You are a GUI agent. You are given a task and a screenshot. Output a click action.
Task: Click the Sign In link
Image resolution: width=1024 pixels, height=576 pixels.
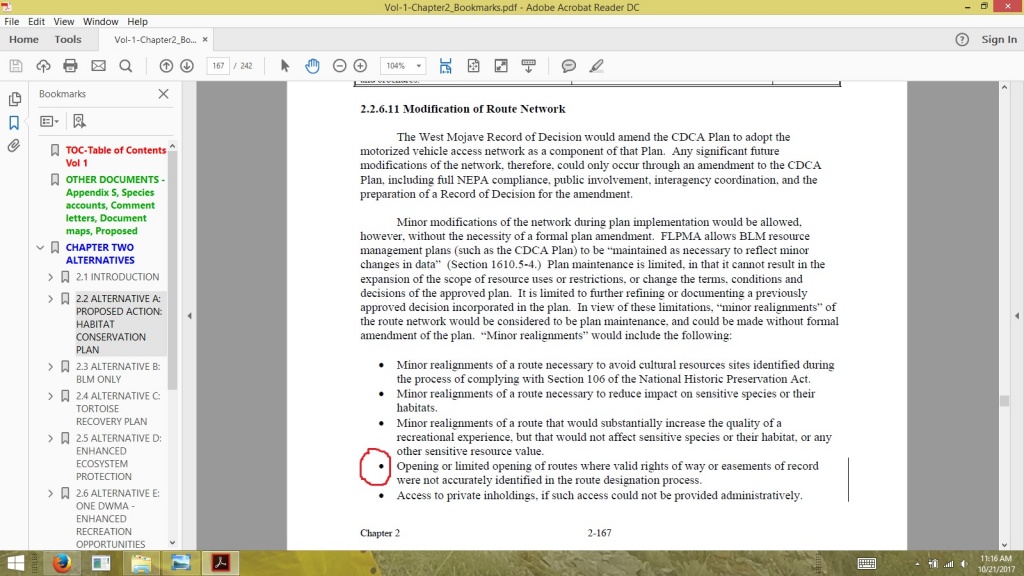click(999, 39)
